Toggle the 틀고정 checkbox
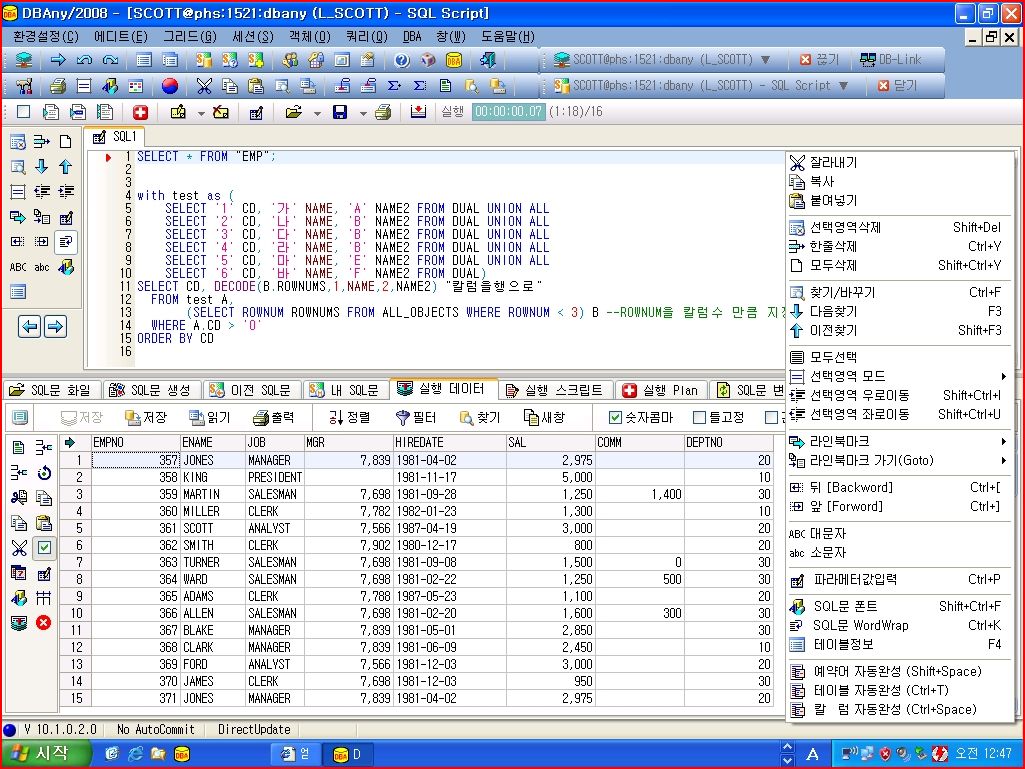Screen dimensions: 1025x769 [699, 417]
